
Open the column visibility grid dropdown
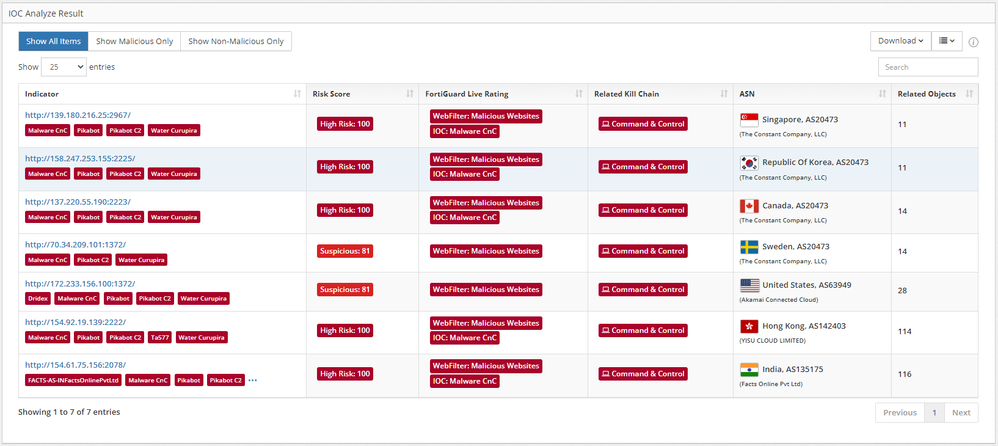947,41
